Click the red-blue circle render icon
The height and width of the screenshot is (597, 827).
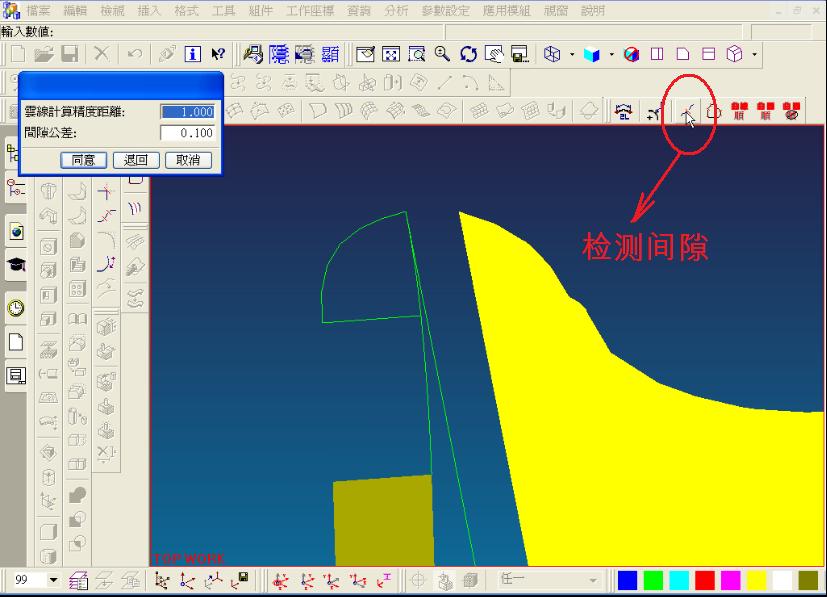[631, 54]
